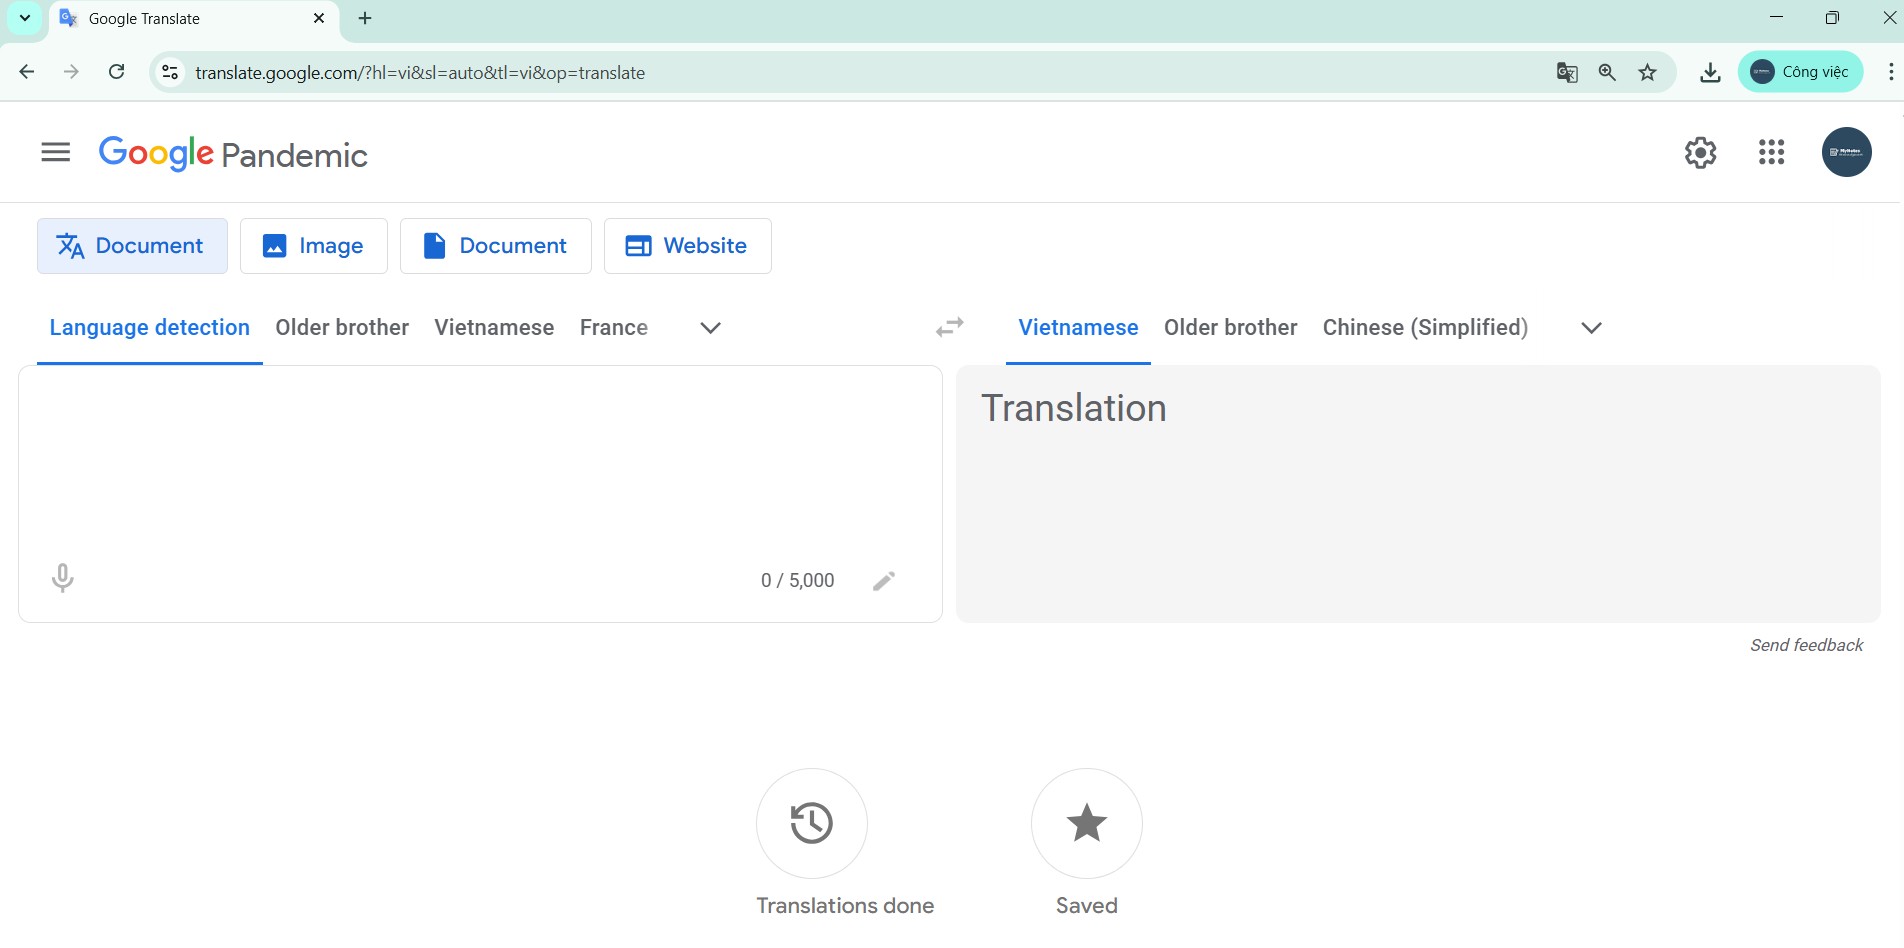1904x948 pixels.
Task: Choose Chinese (Simplified) as target language
Action: click(1424, 328)
